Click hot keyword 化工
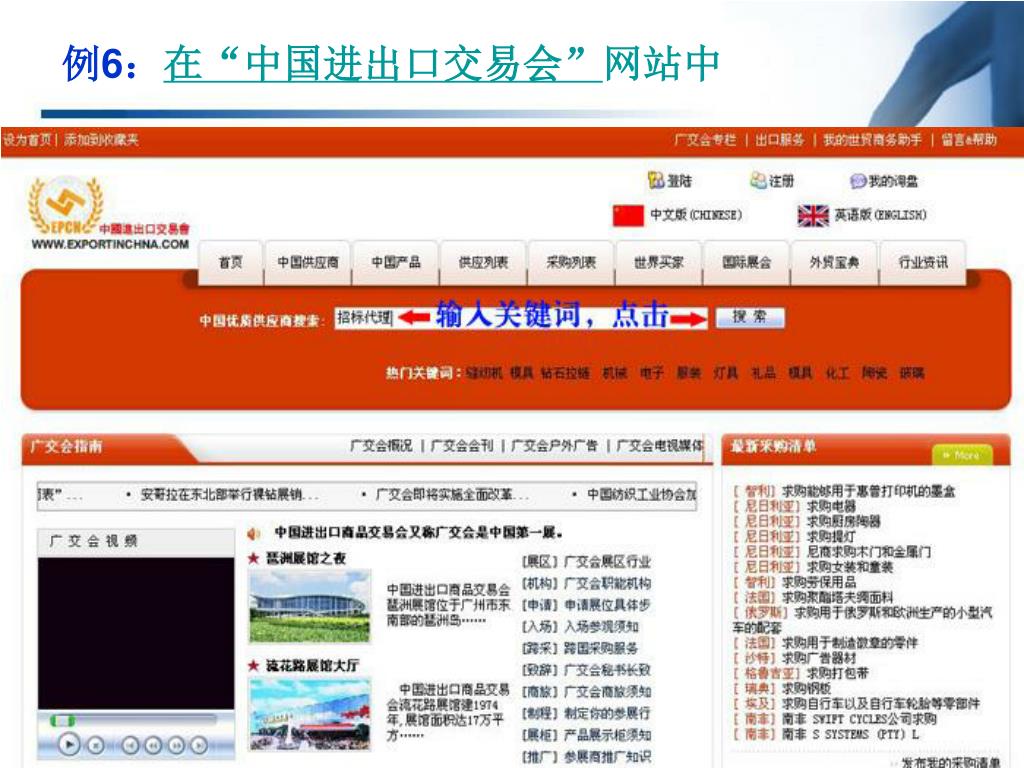Screen dimensions: 1024x768 coord(837,373)
